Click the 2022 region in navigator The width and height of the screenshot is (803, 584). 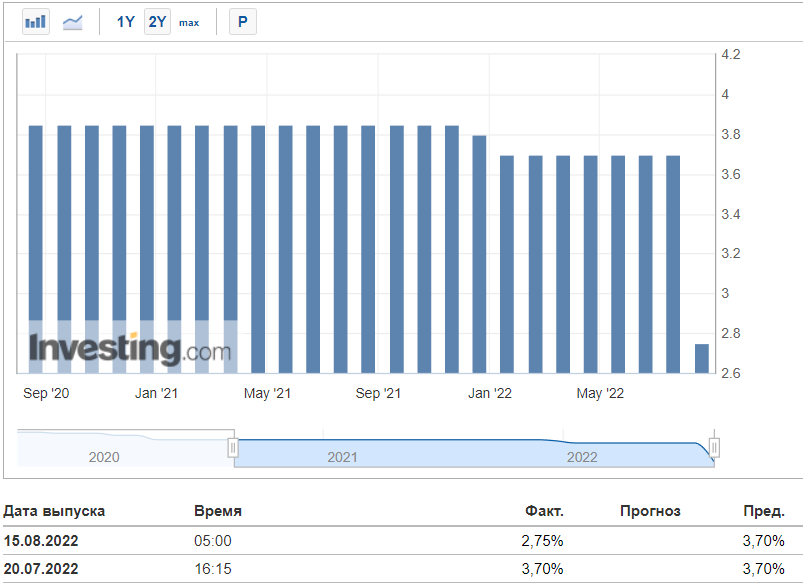(x=581, y=457)
